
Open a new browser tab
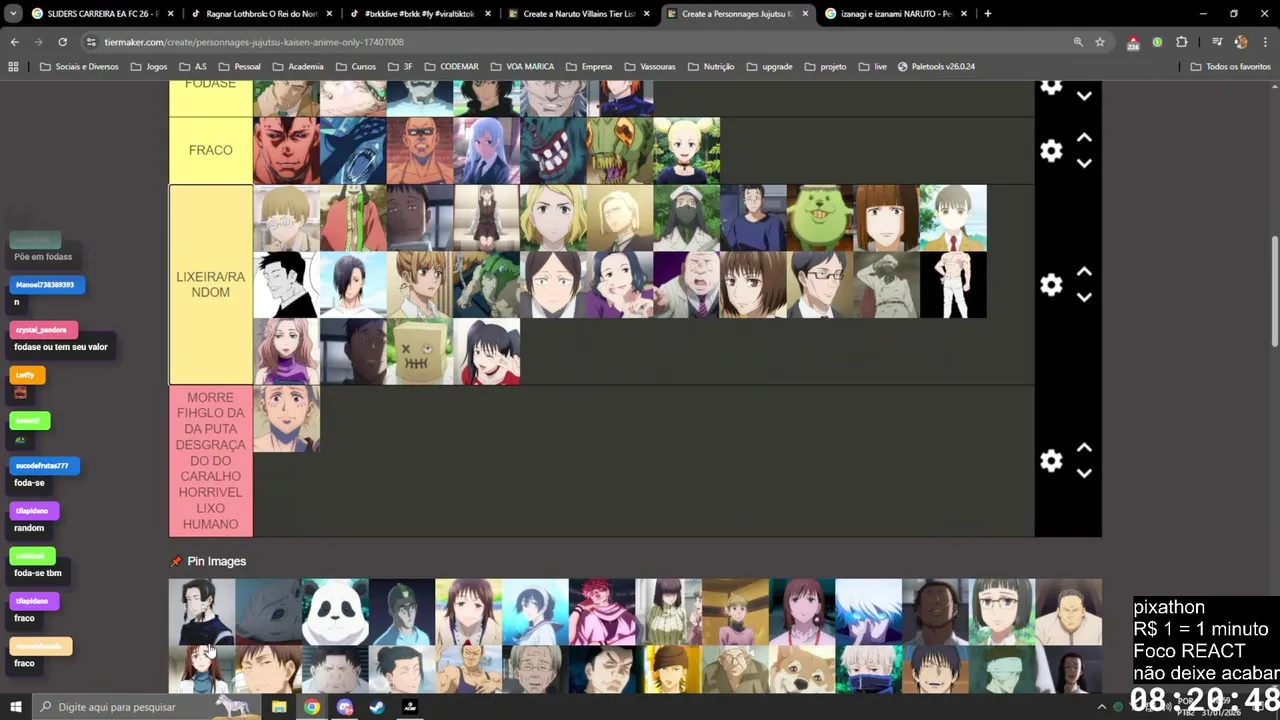988,14
